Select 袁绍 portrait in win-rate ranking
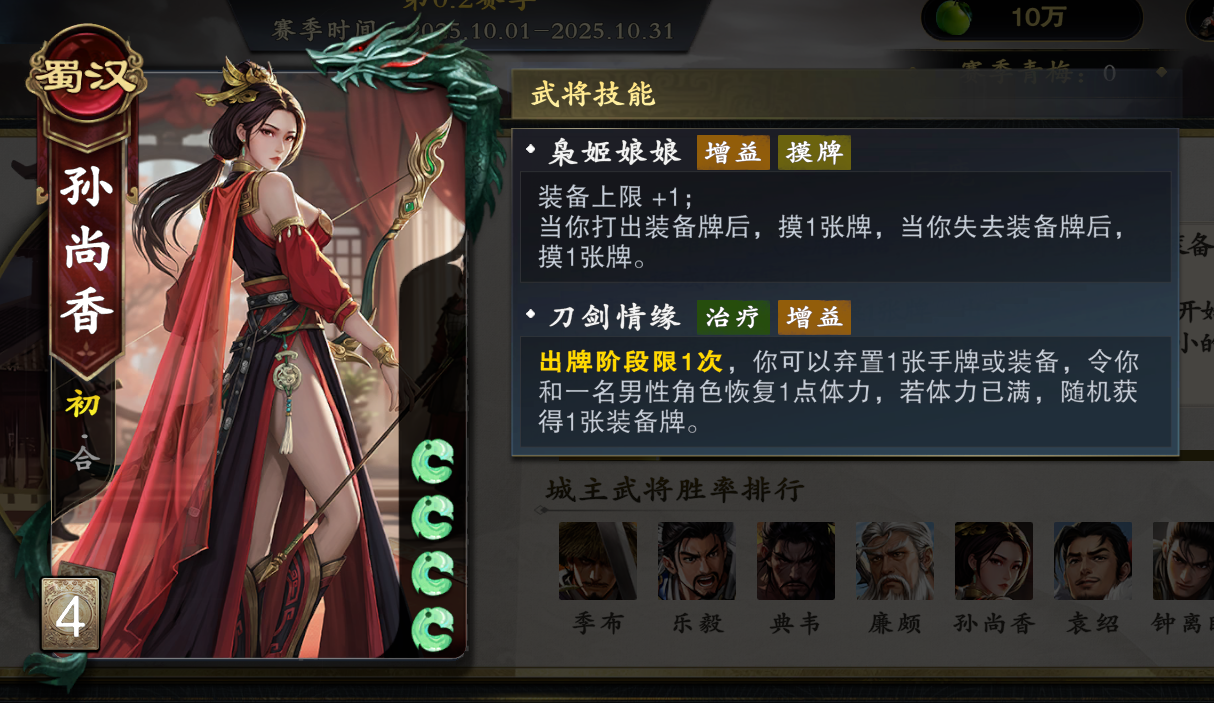This screenshot has width=1214, height=703. pyautogui.click(x=1092, y=561)
